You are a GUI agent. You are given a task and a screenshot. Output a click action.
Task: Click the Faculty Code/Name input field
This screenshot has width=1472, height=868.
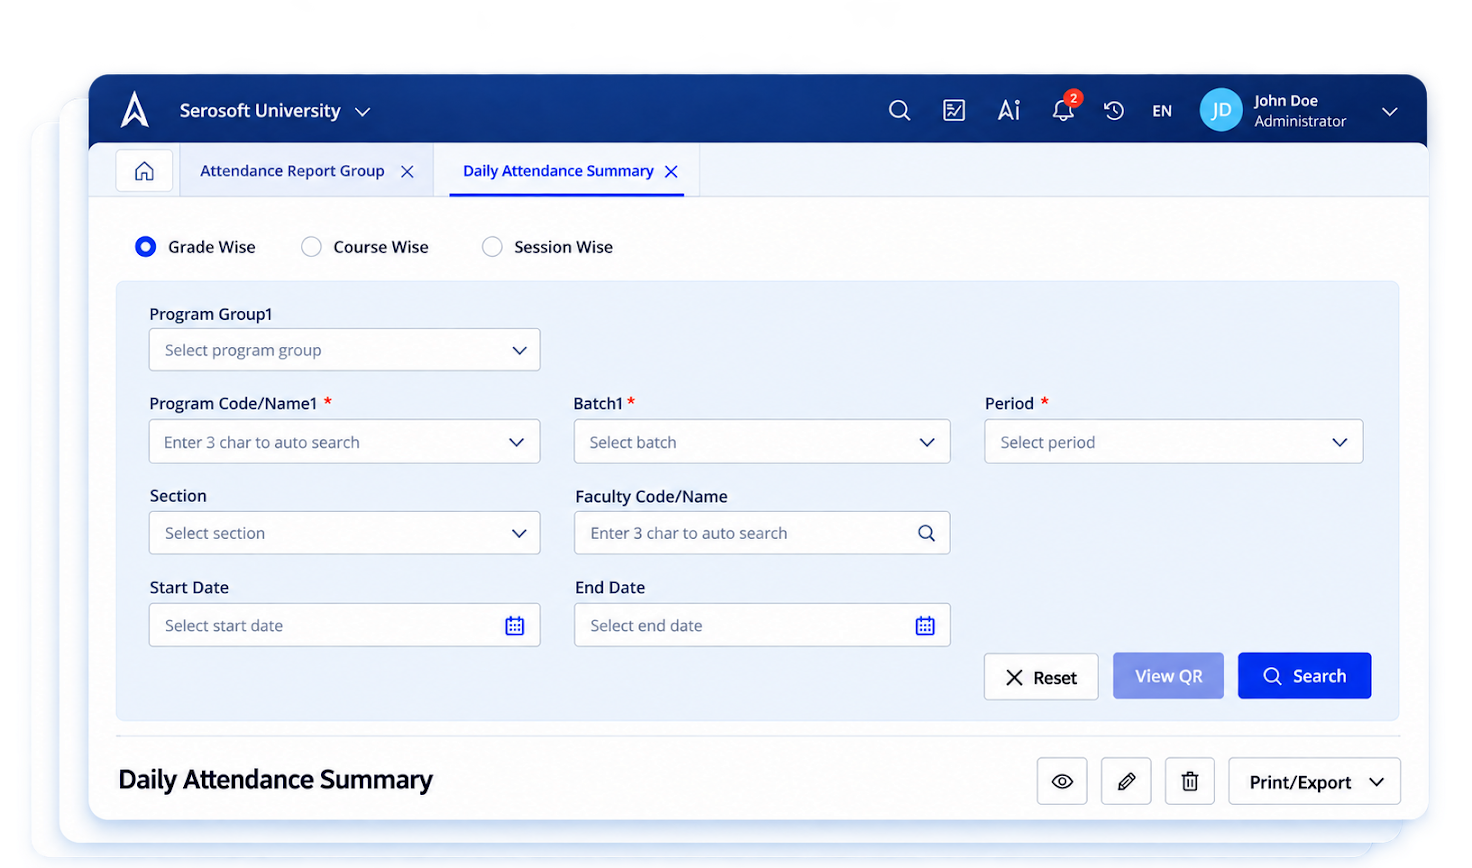click(762, 533)
